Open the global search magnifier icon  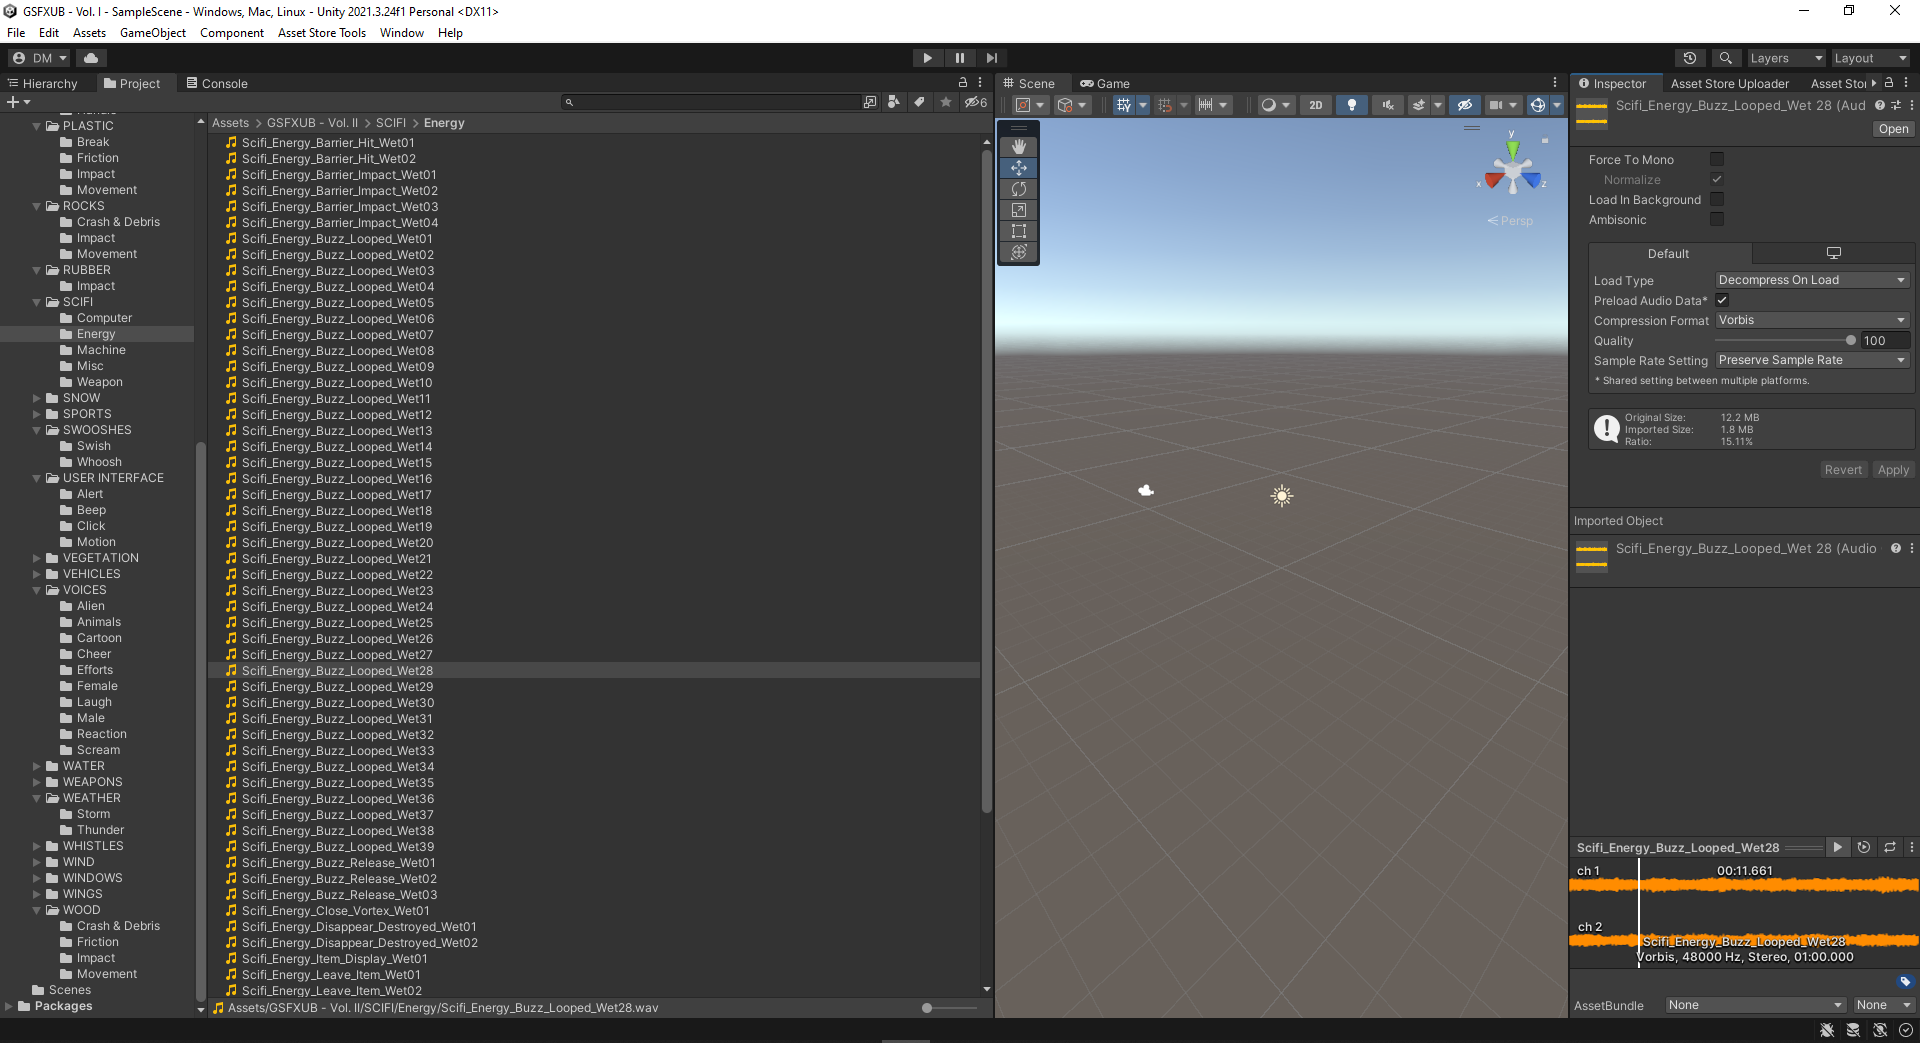click(1725, 58)
